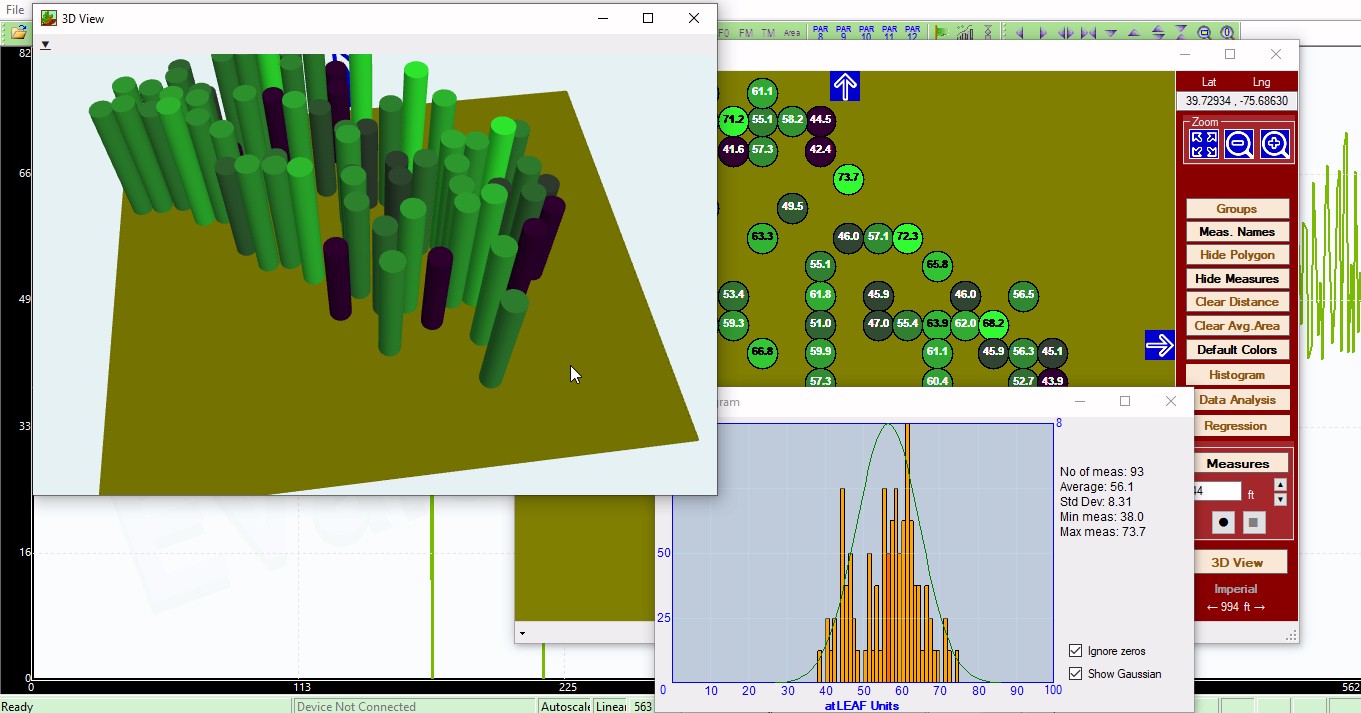
Task: Open the map window bottom-left dropdown arrow
Action: point(521,633)
